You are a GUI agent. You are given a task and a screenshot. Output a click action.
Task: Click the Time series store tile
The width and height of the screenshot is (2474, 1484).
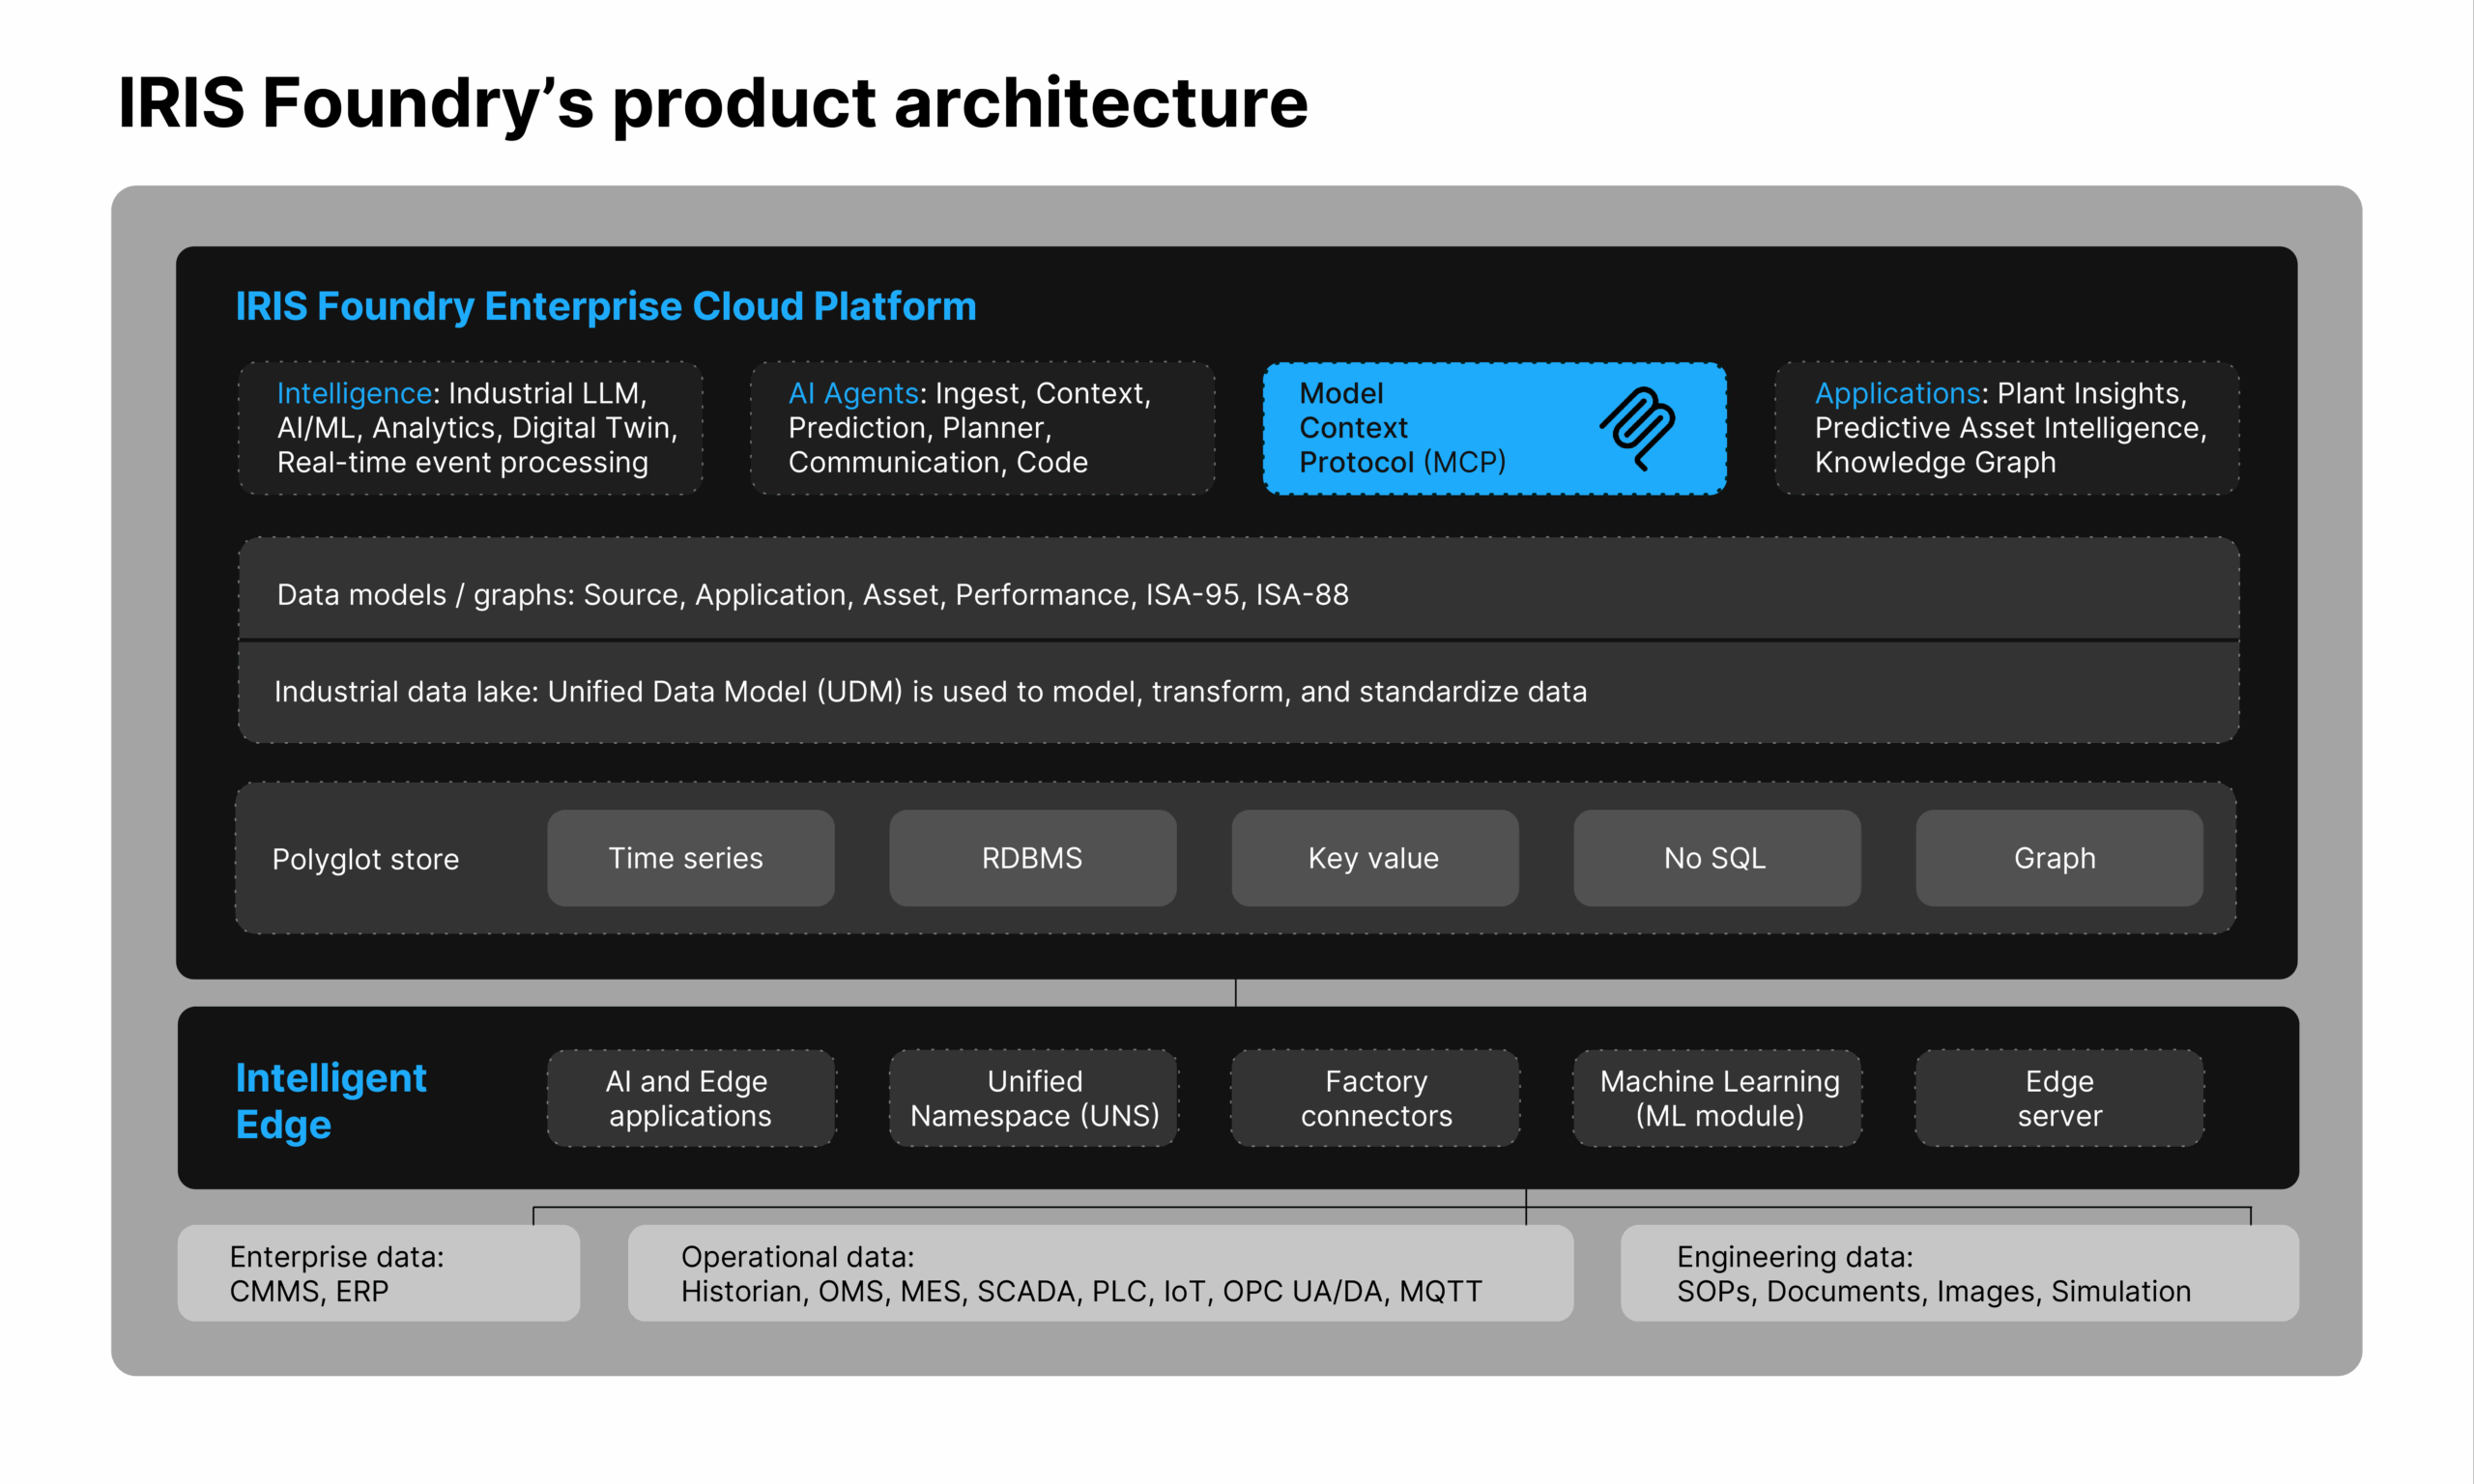tap(691, 858)
